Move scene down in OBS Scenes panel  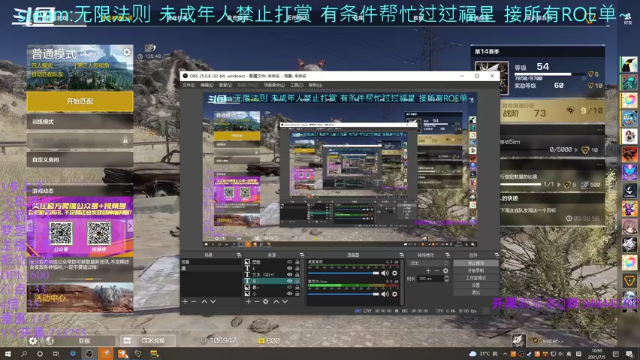213,301
